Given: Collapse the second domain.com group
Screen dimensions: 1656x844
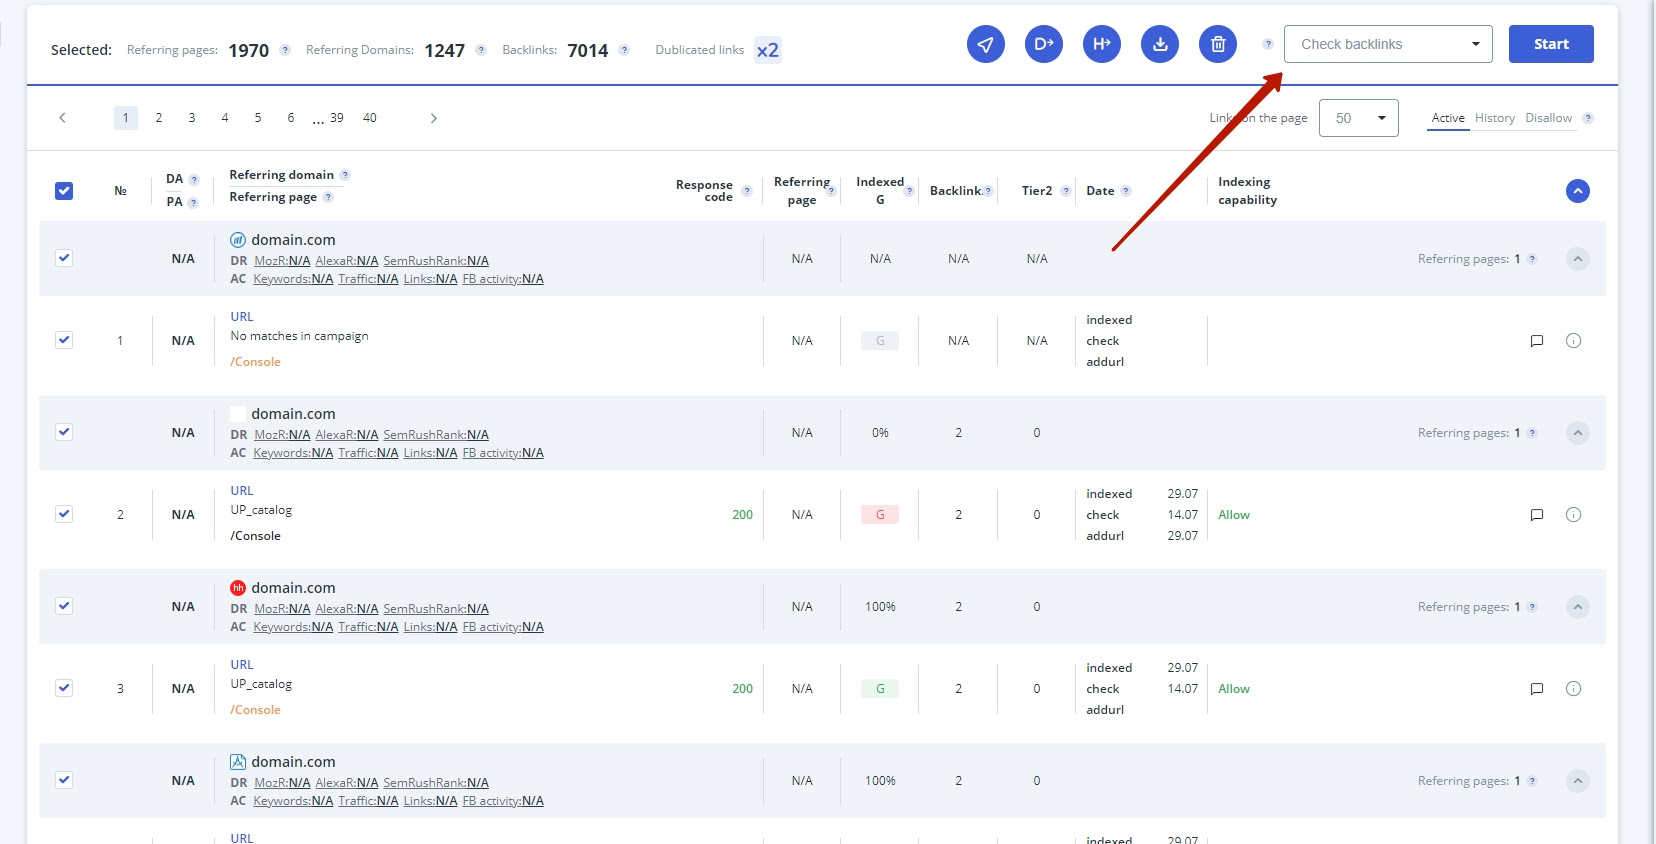Looking at the screenshot, I should [x=1578, y=433].
